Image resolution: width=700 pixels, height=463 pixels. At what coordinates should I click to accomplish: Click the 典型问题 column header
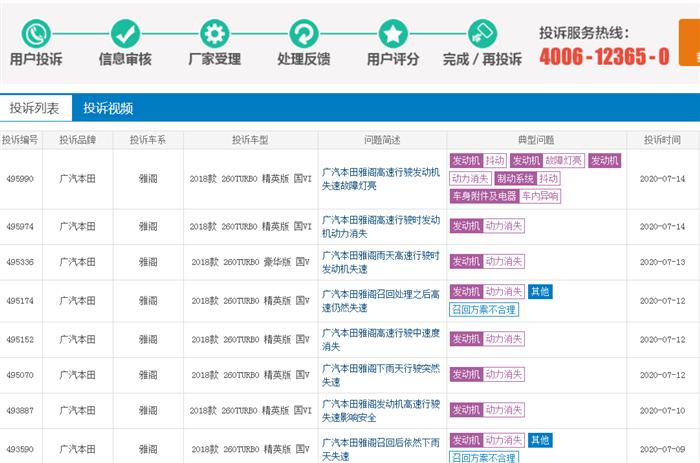pos(536,140)
